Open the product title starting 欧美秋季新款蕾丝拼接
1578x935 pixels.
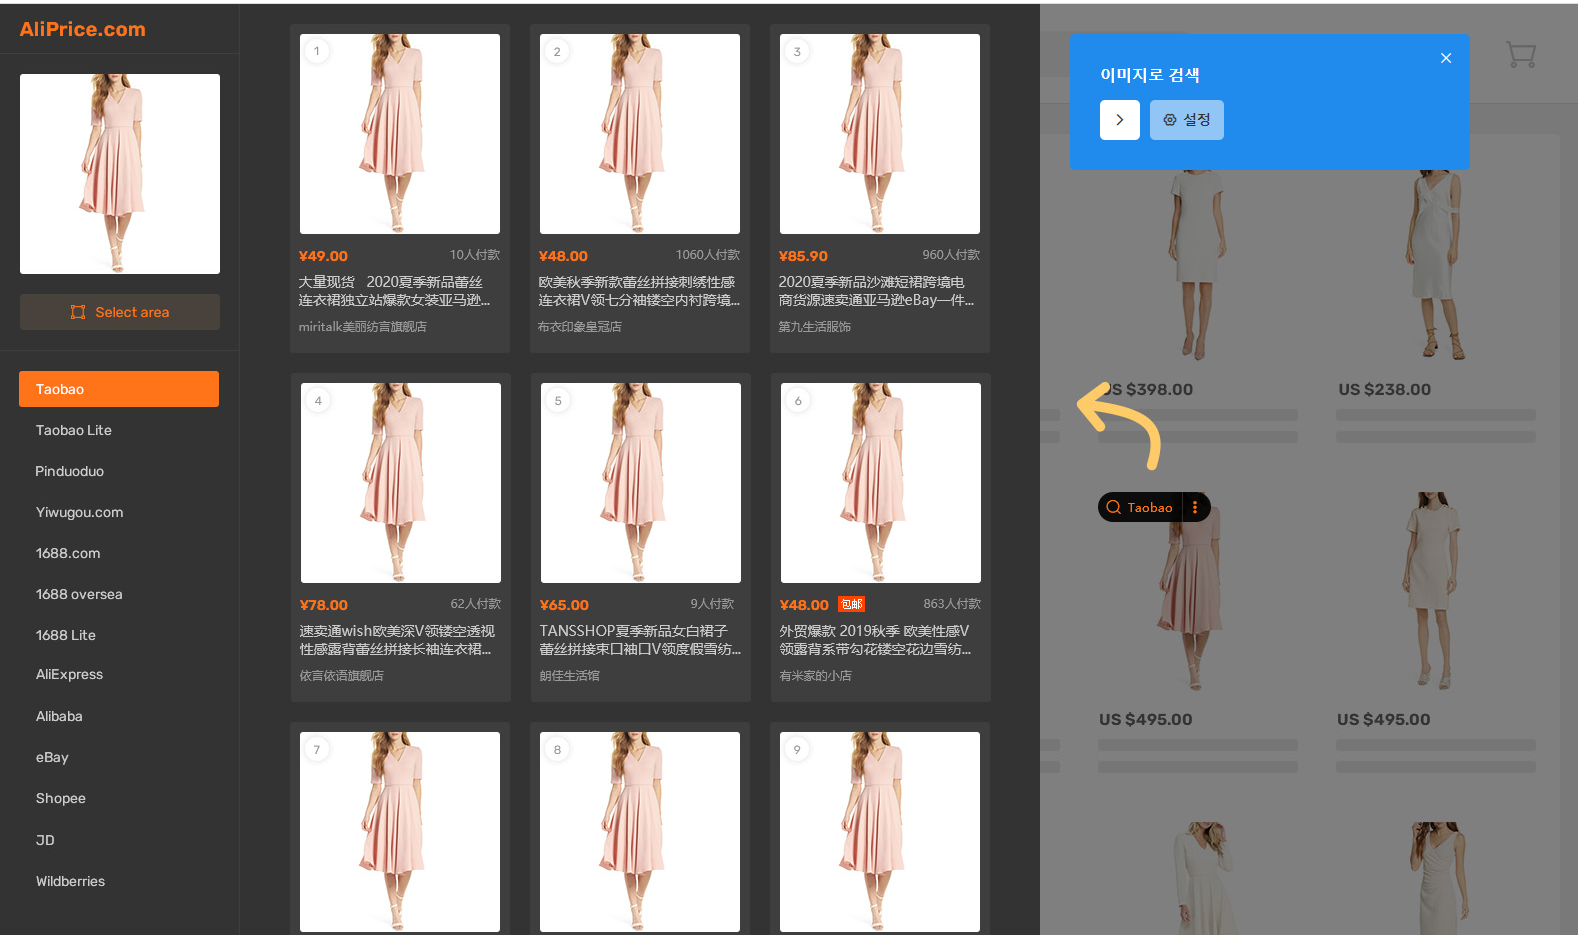(639, 291)
